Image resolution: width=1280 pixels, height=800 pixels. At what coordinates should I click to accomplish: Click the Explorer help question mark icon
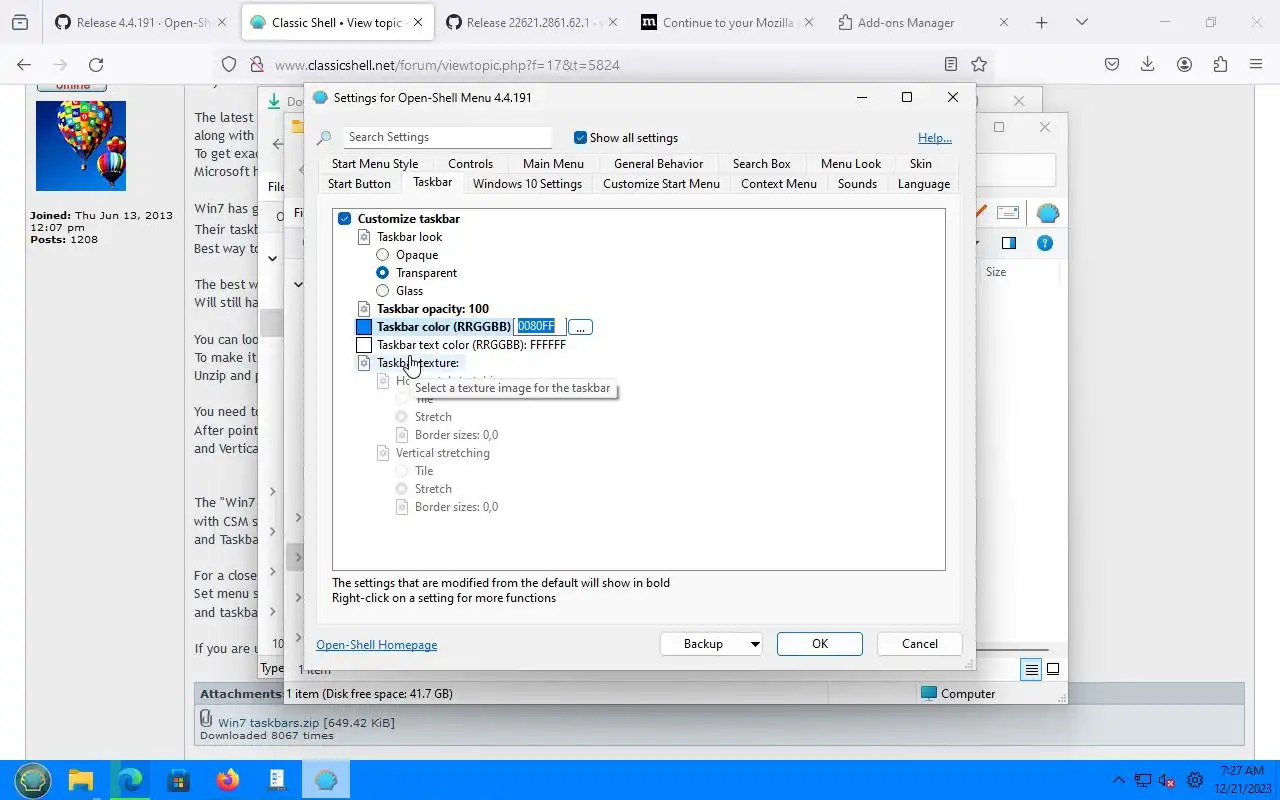coord(1044,243)
